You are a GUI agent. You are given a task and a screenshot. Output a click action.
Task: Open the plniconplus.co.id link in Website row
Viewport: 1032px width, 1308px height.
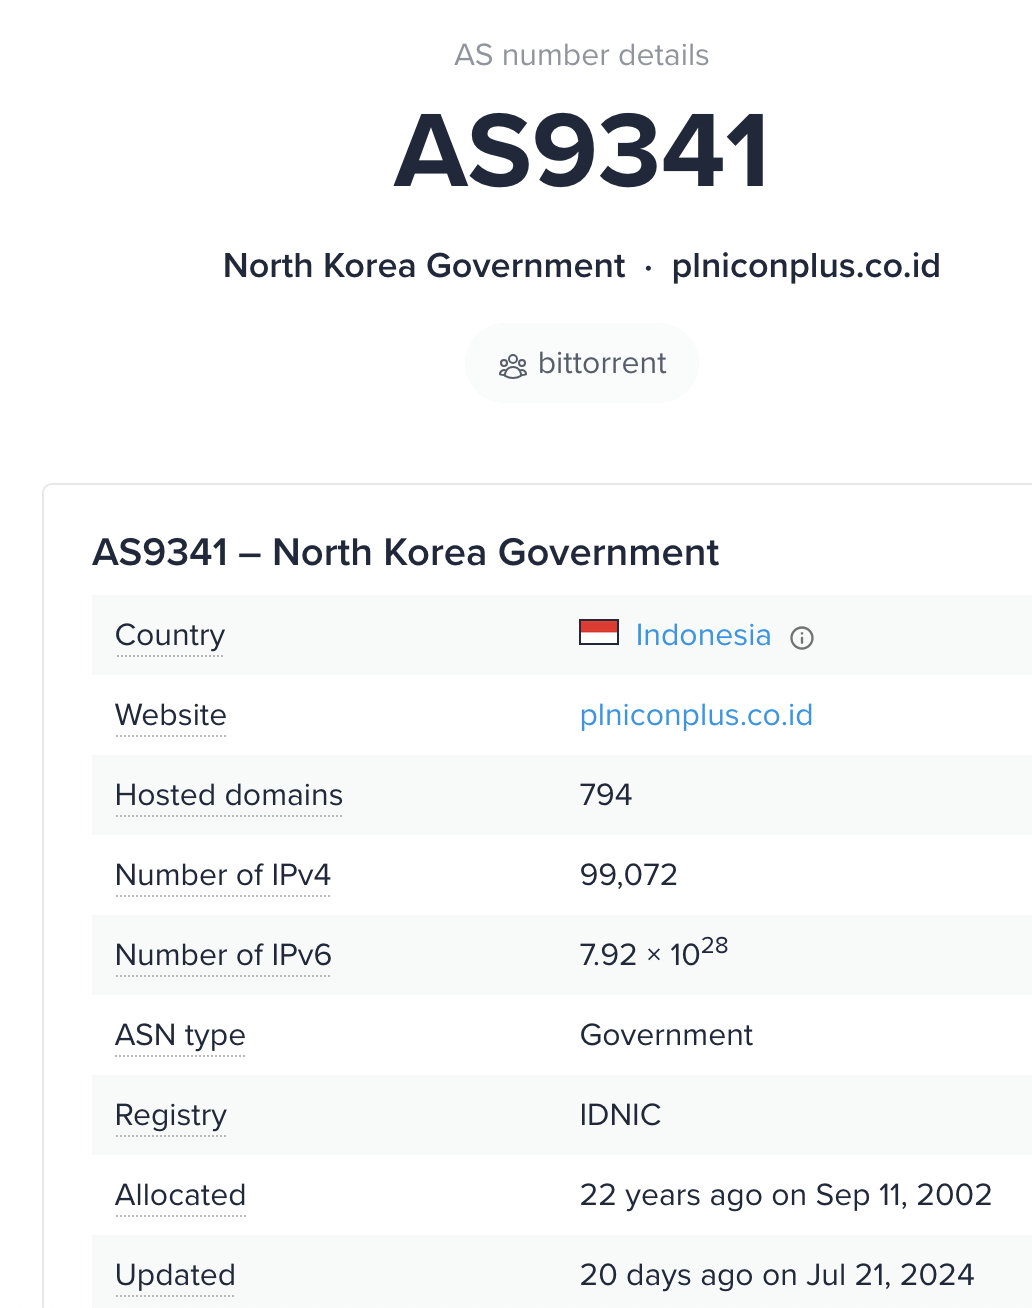pos(696,715)
